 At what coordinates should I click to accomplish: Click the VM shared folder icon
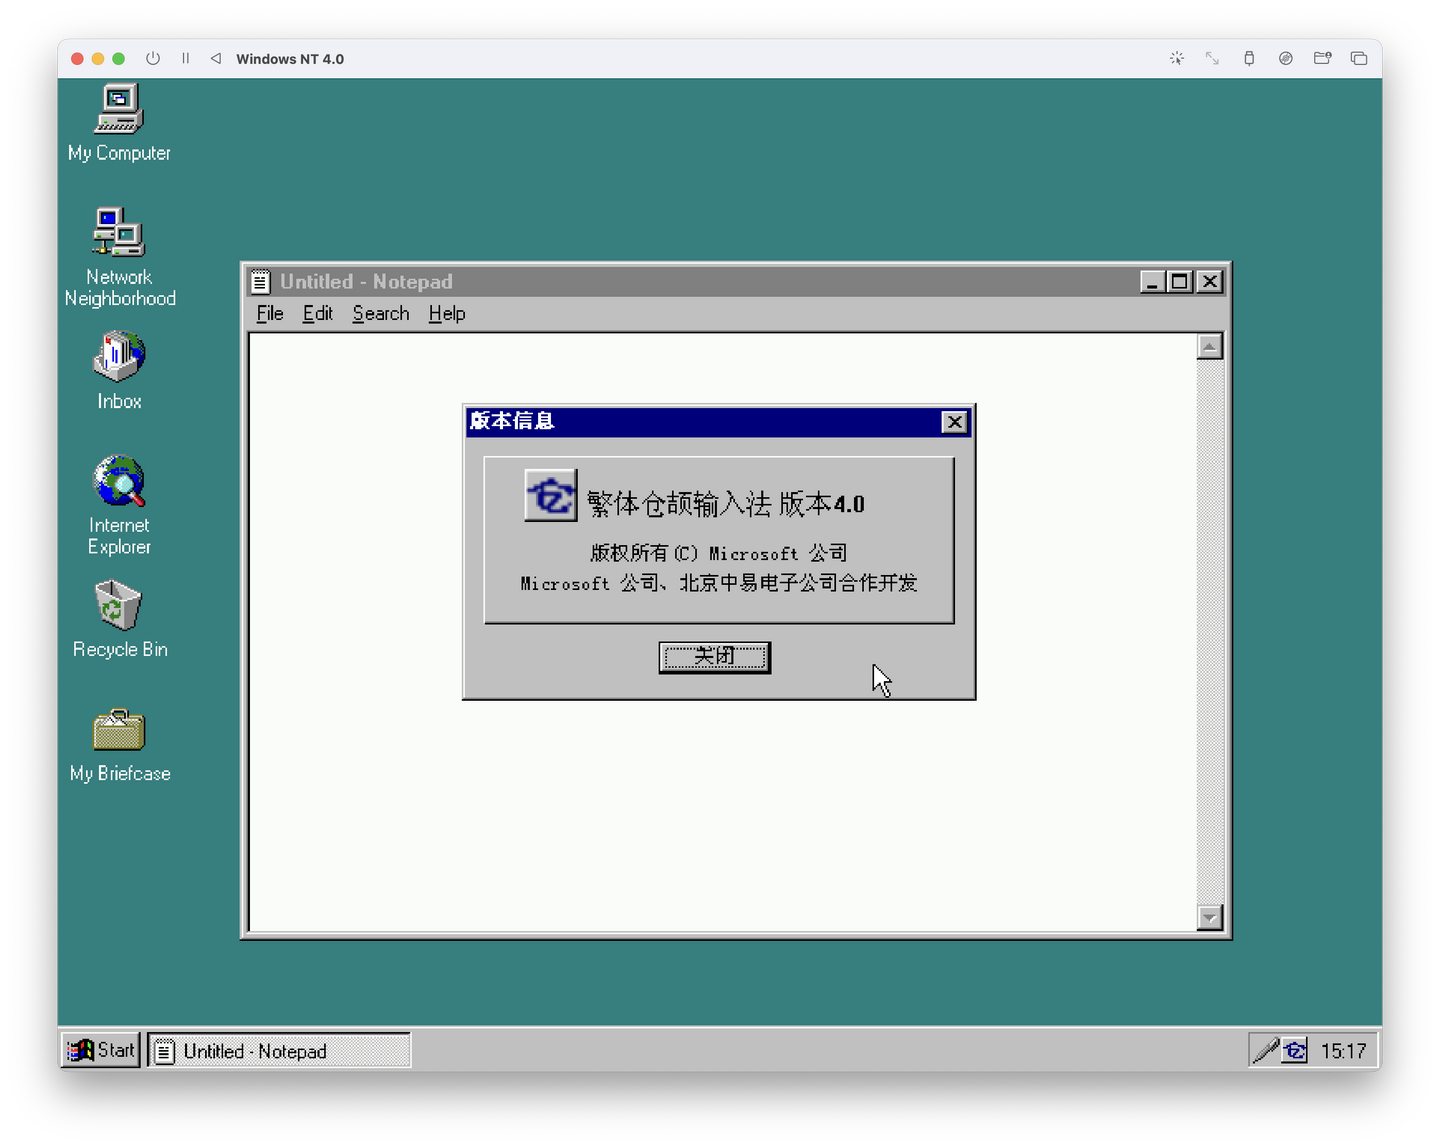click(x=1322, y=59)
